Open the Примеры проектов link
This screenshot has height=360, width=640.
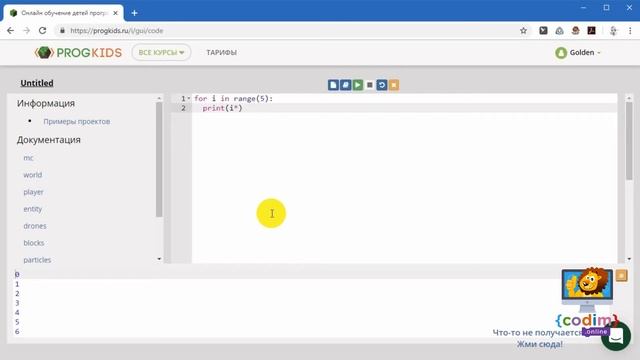click(x=77, y=121)
